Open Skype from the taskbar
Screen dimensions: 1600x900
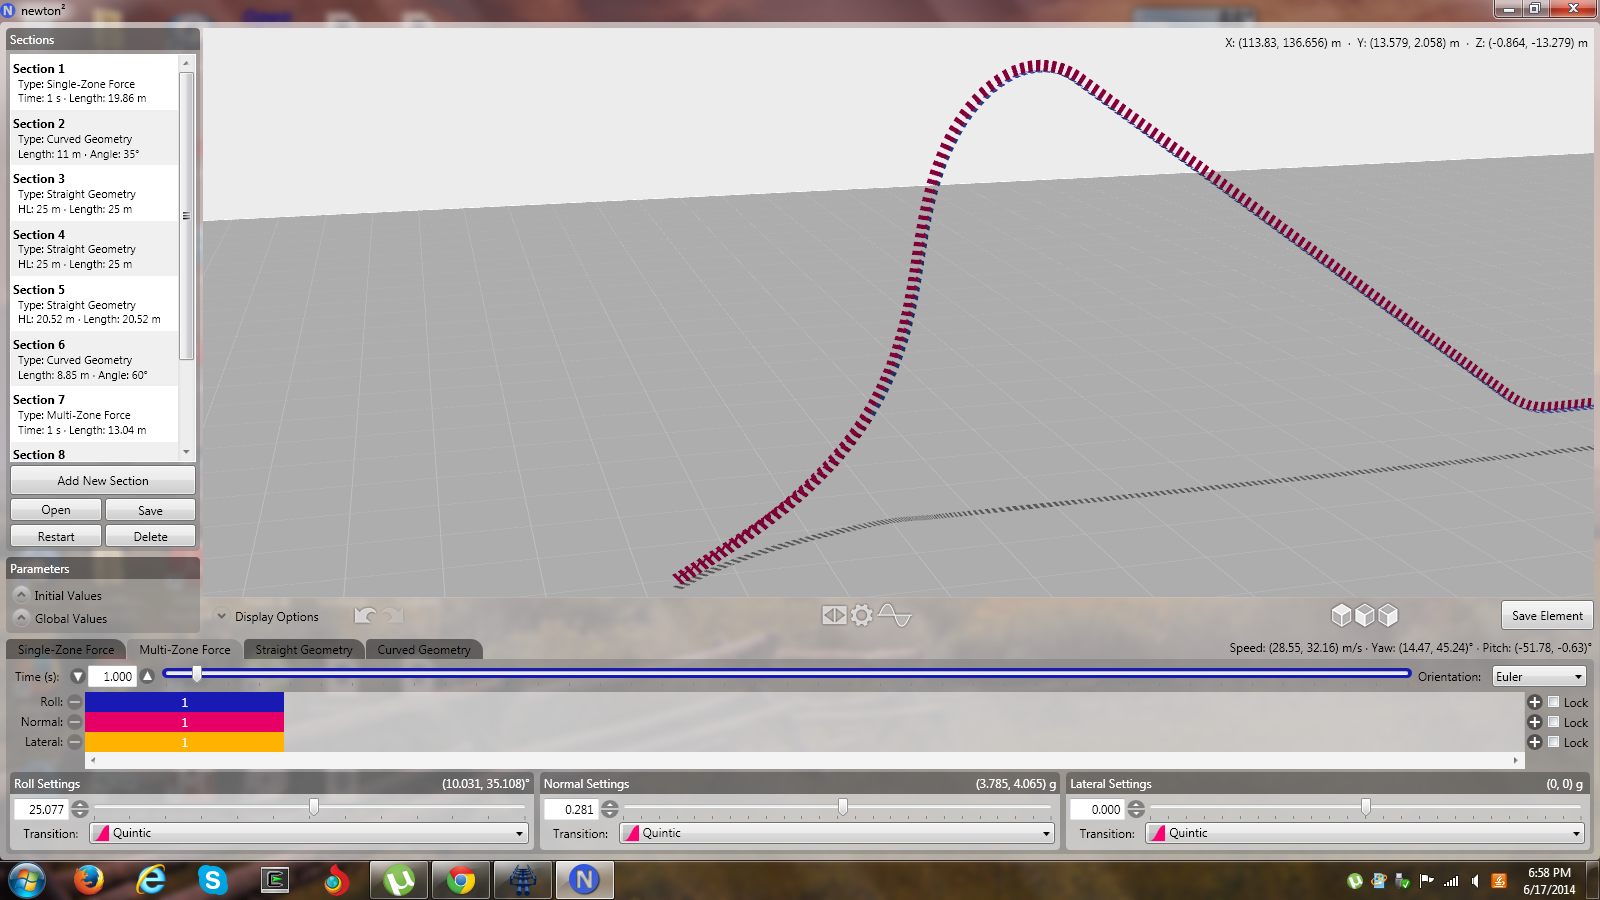pyautogui.click(x=212, y=880)
